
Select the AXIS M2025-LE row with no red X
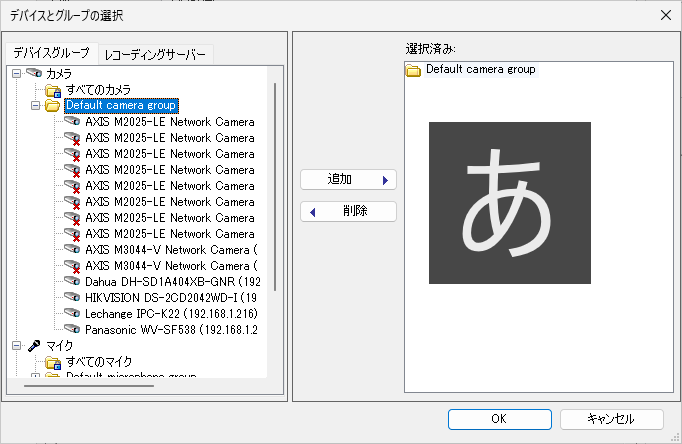tap(170, 122)
